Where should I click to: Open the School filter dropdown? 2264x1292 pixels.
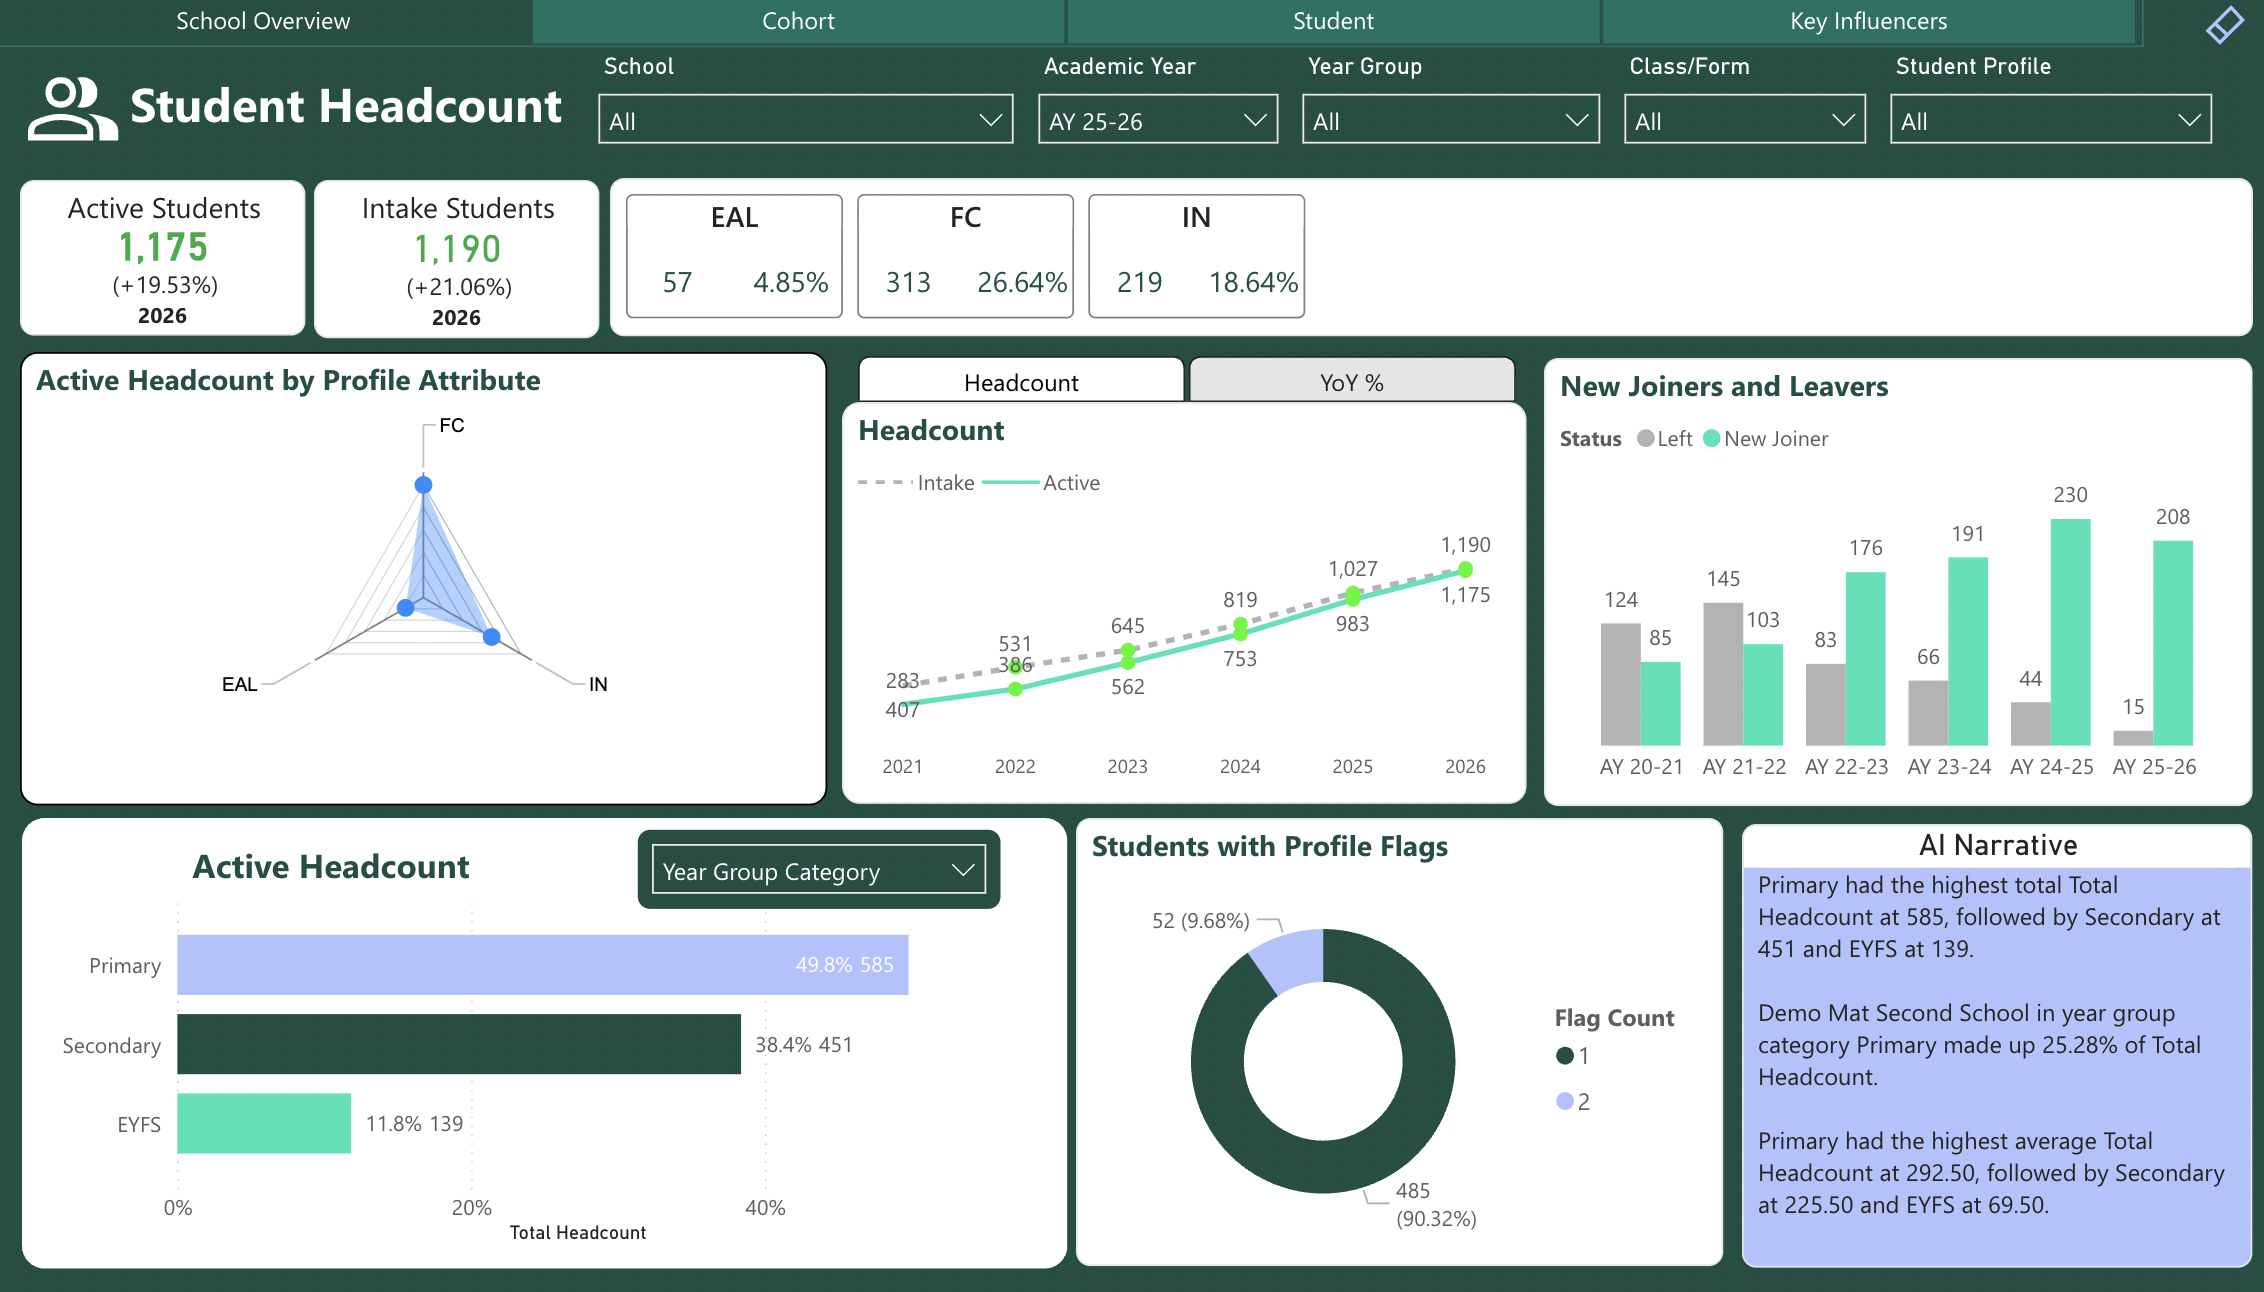tap(805, 120)
